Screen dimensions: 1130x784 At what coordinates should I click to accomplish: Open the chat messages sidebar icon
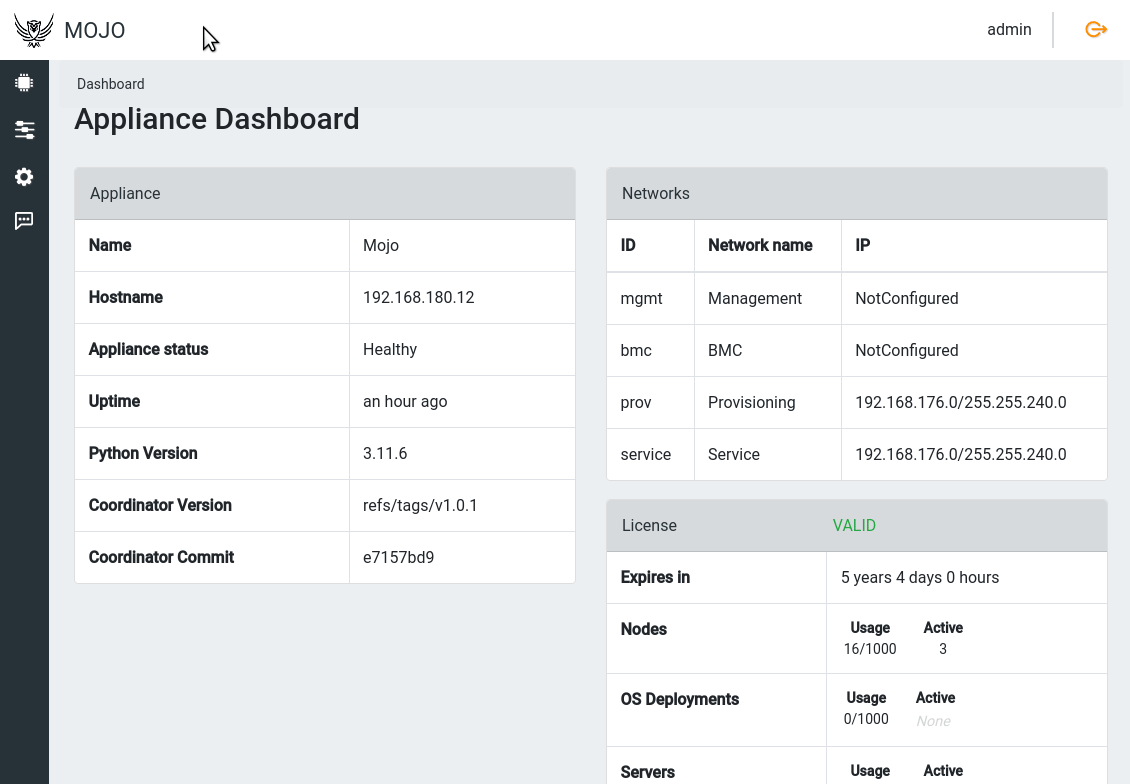point(24,221)
